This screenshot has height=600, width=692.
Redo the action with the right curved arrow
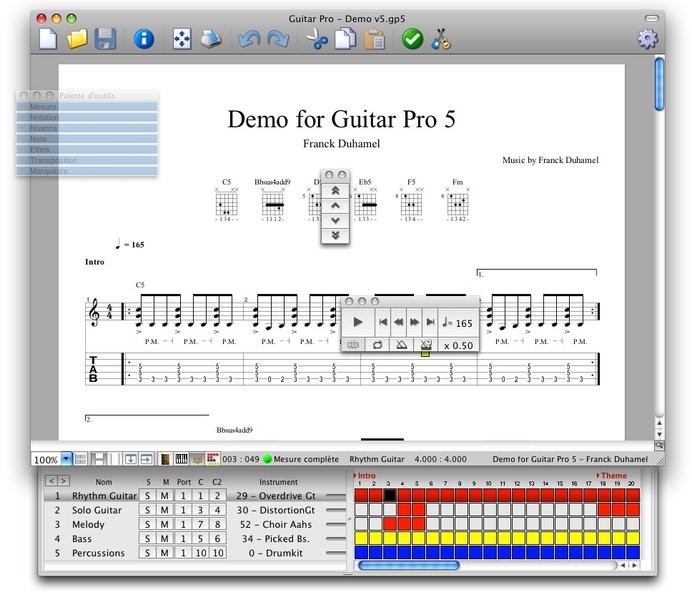278,39
